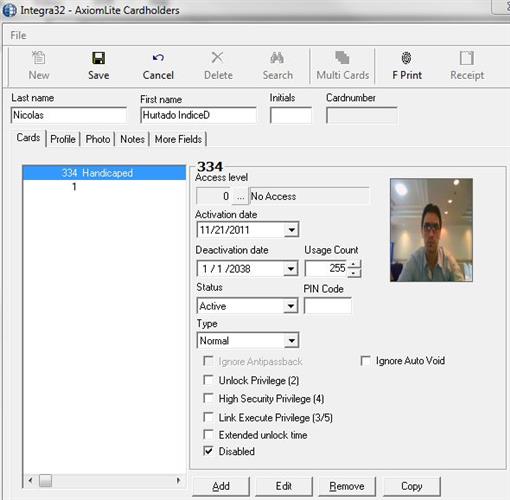Expand the Status Active dropdown
Screen dimensions: 510x500
pos(291,306)
